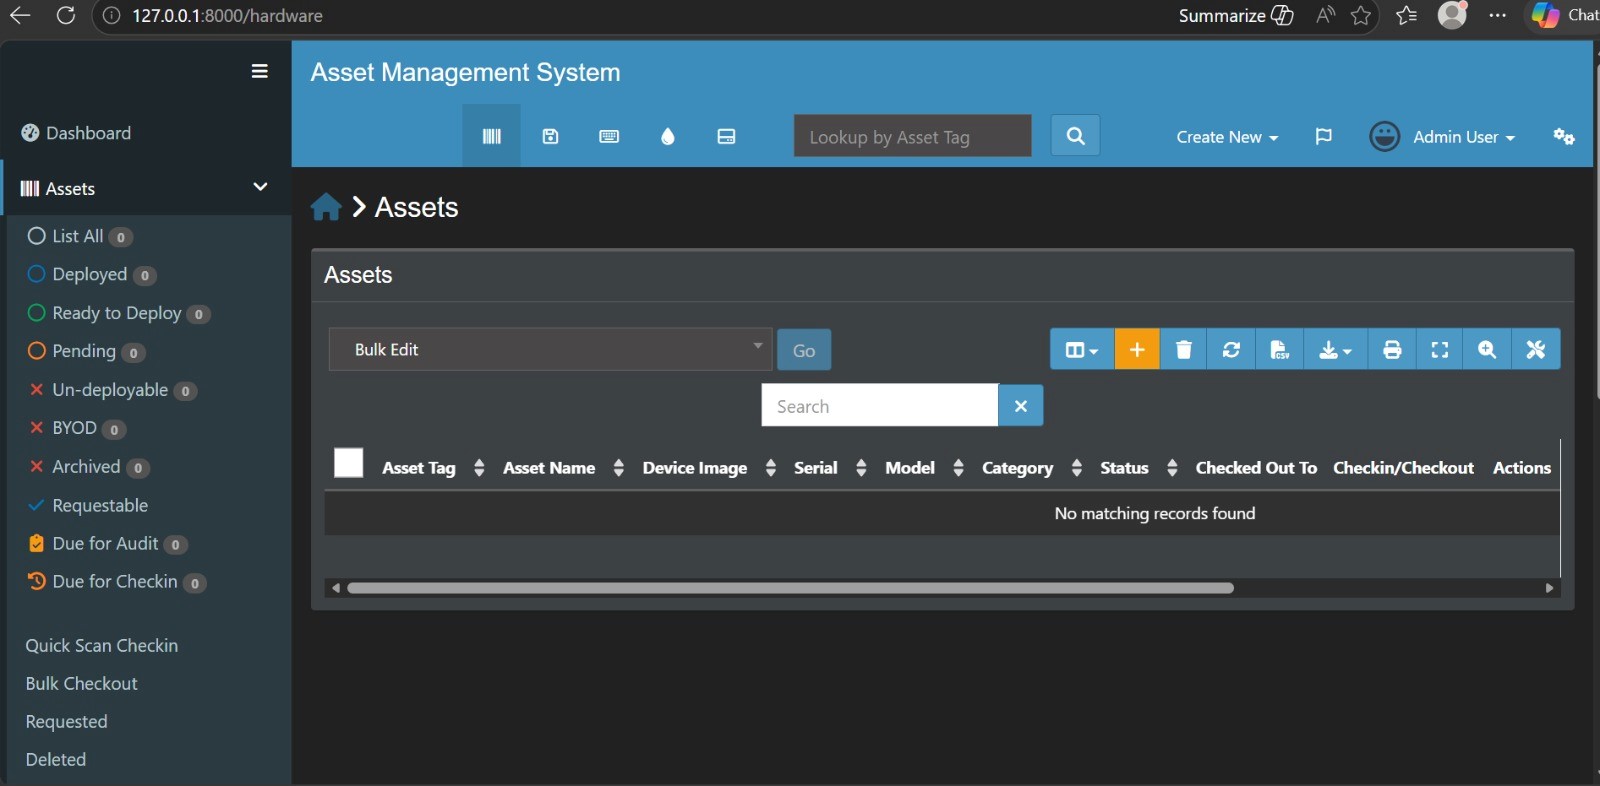Open the barcode Assets shortcut icon
The width and height of the screenshot is (1600, 786).
[491, 136]
